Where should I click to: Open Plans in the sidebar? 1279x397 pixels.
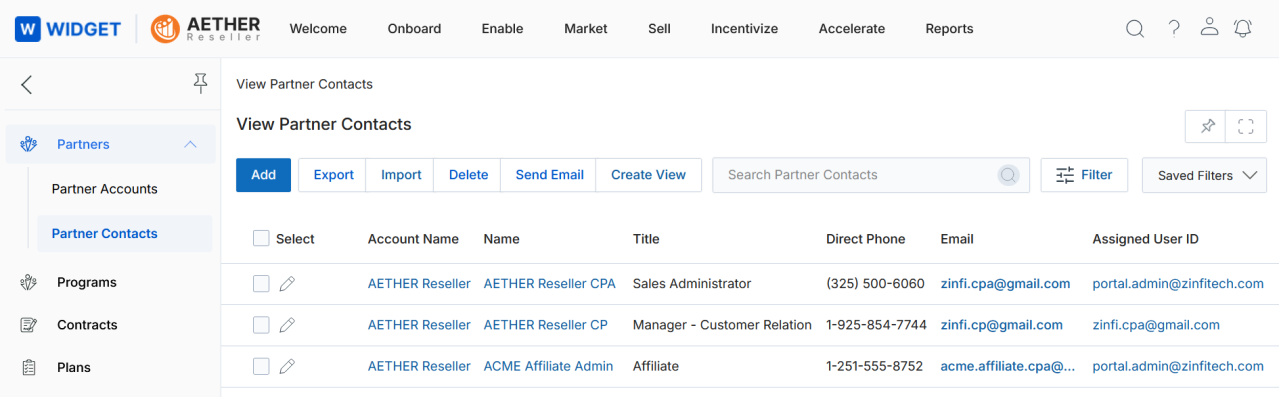point(74,368)
